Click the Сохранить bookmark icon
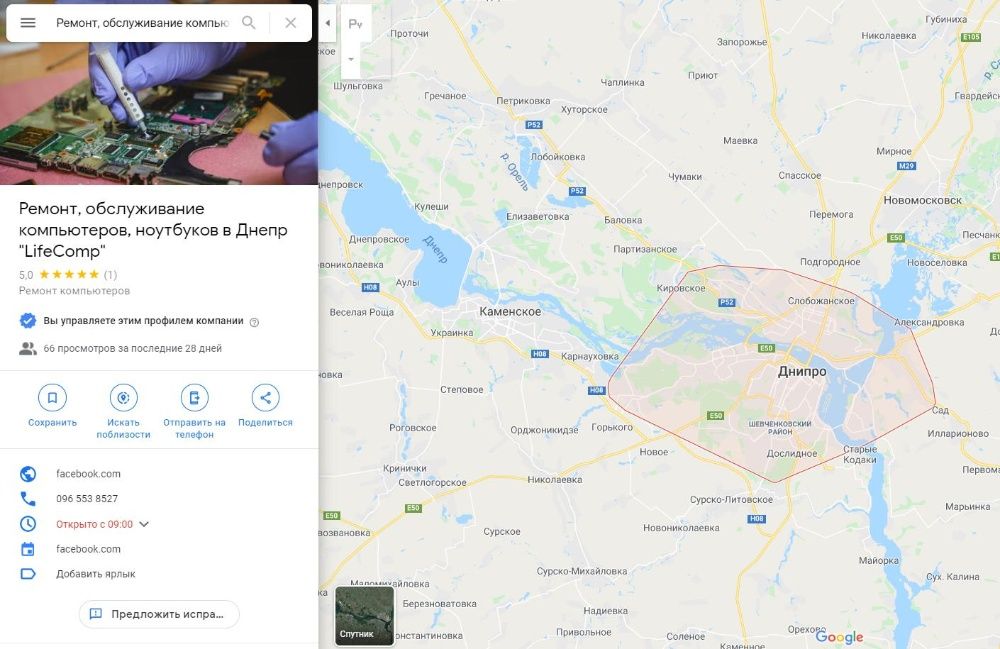 (x=52, y=398)
